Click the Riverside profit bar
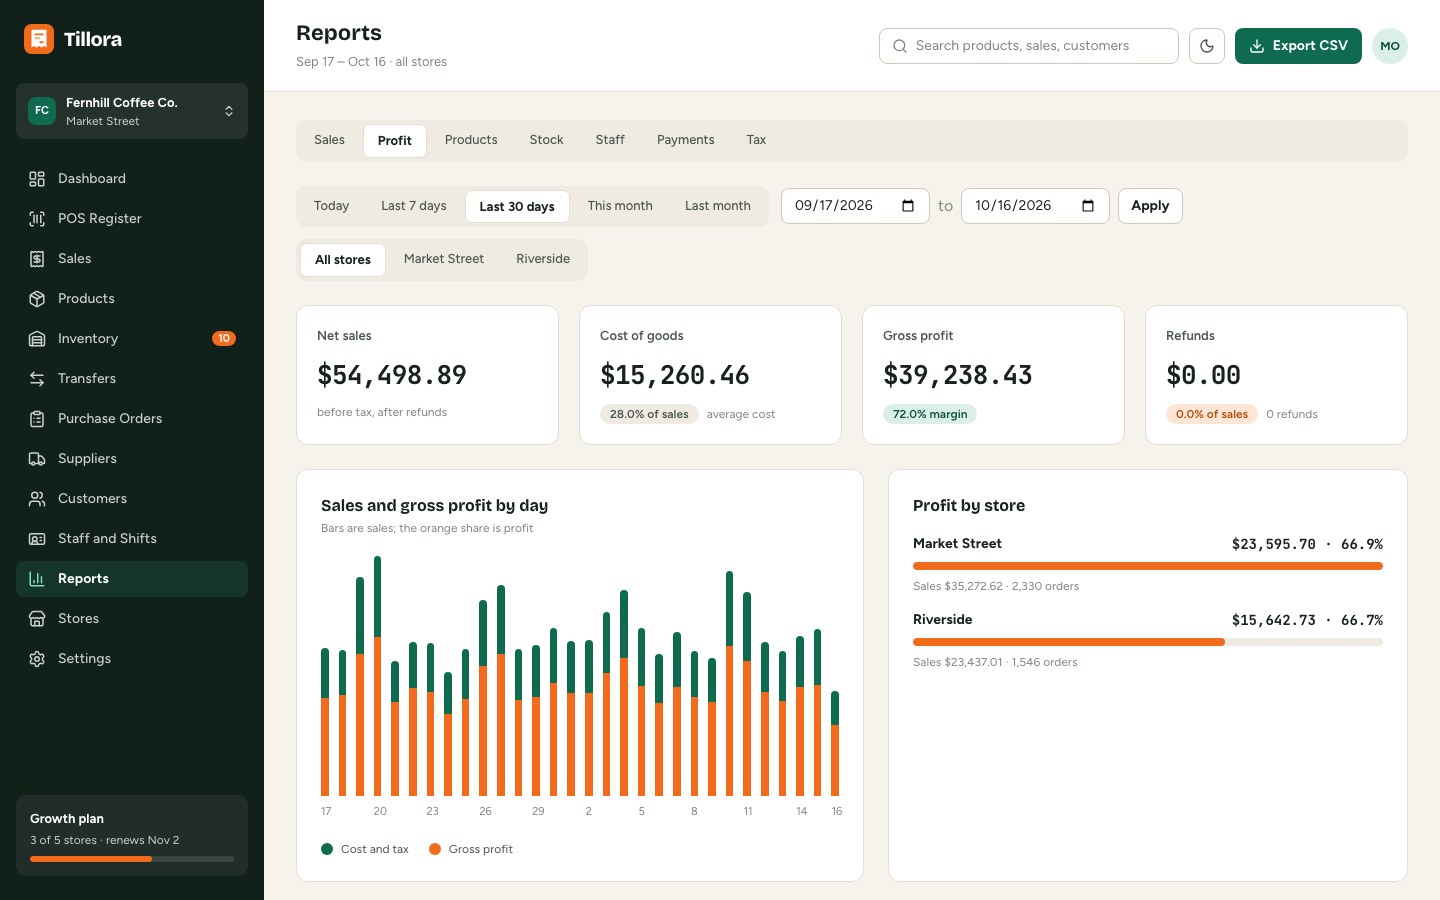The width and height of the screenshot is (1440, 900). pyautogui.click(x=1148, y=642)
